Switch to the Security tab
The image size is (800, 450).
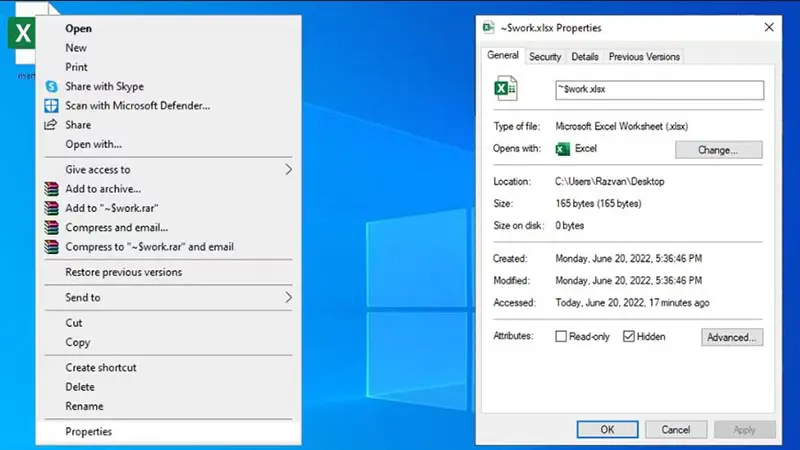[x=545, y=57]
